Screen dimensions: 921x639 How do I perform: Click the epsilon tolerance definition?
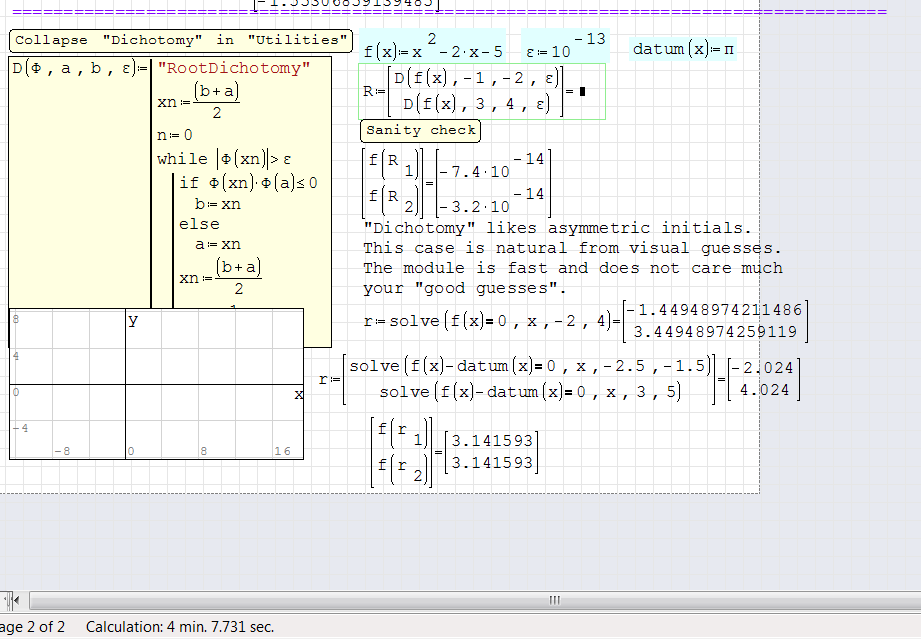(x=565, y=47)
